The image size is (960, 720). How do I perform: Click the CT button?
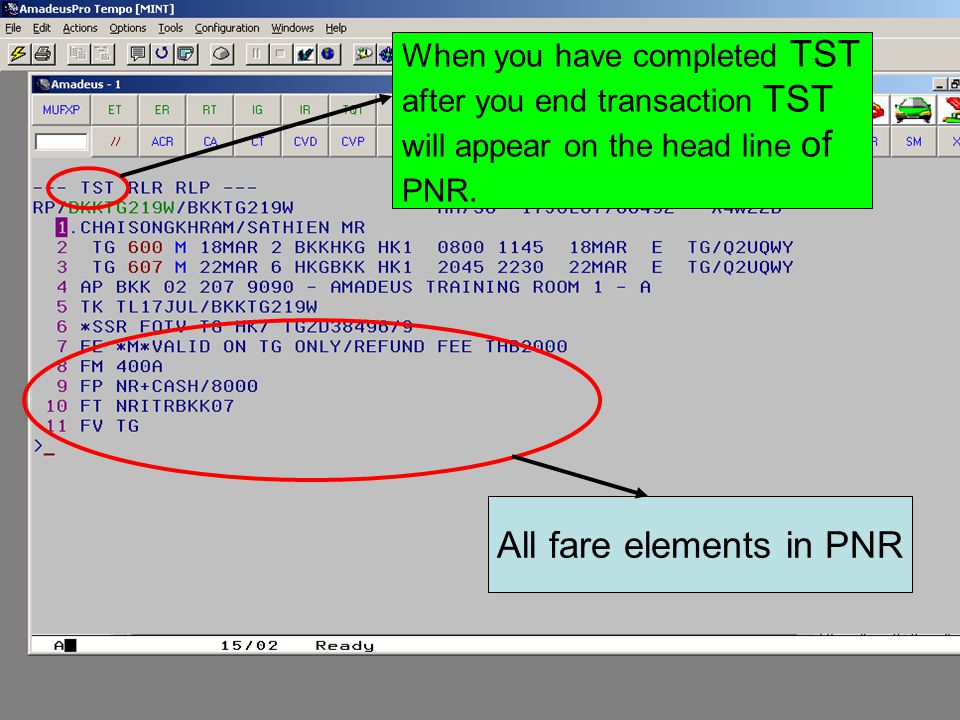257,142
